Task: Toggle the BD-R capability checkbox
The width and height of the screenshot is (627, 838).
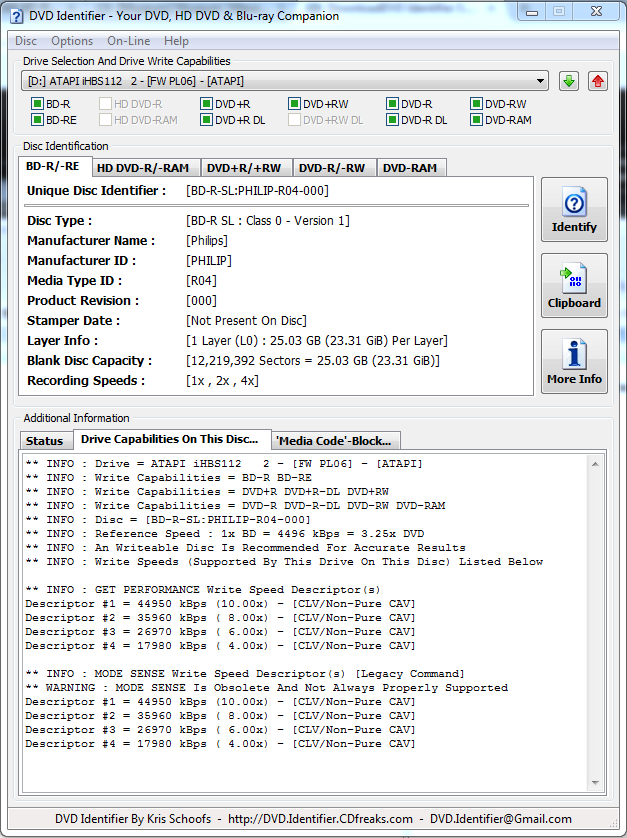Action: (37, 104)
